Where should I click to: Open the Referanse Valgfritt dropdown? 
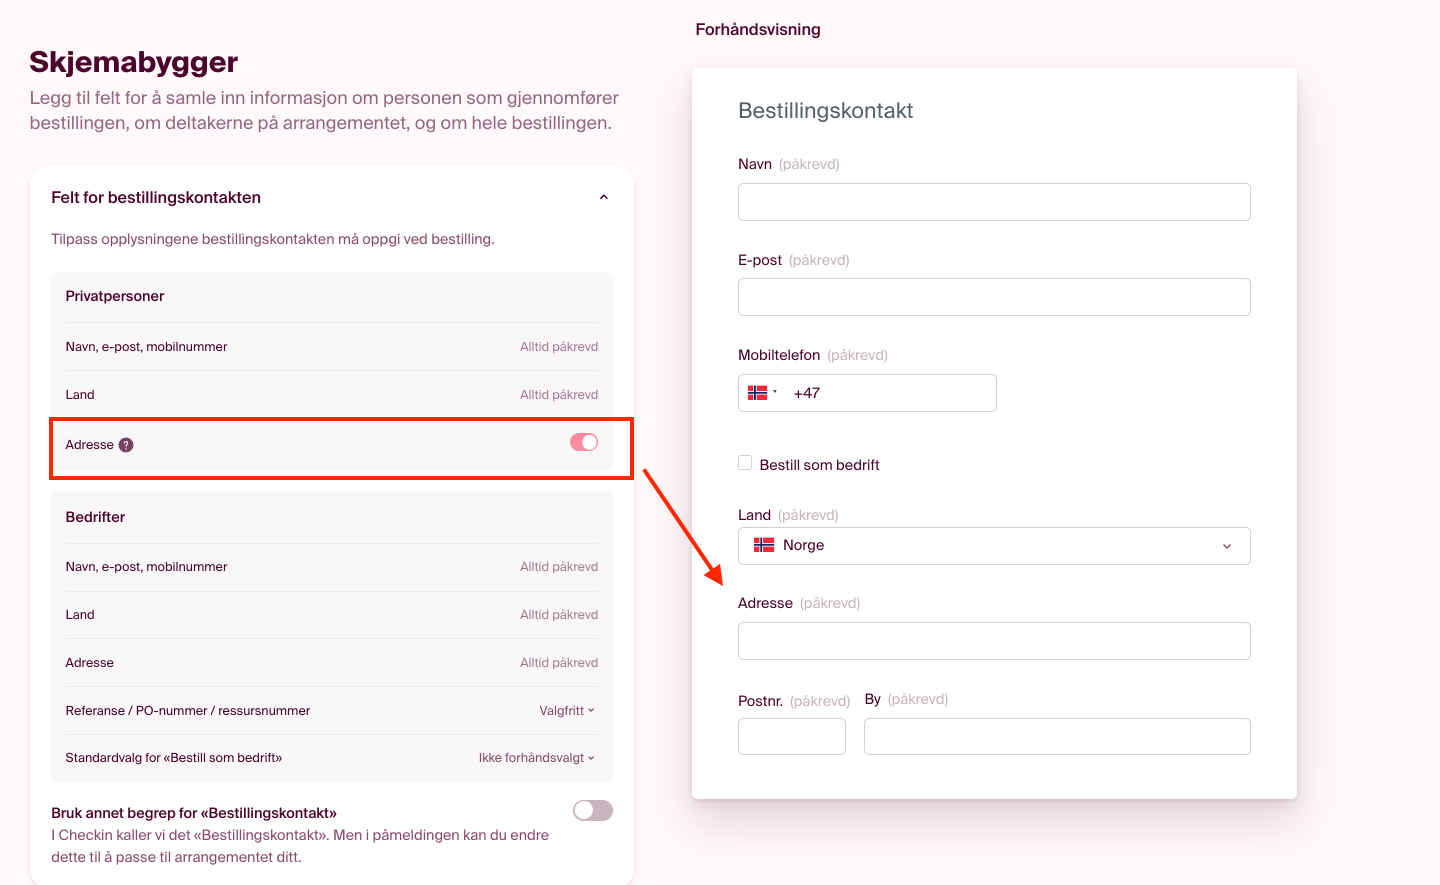[x=567, y=711]
